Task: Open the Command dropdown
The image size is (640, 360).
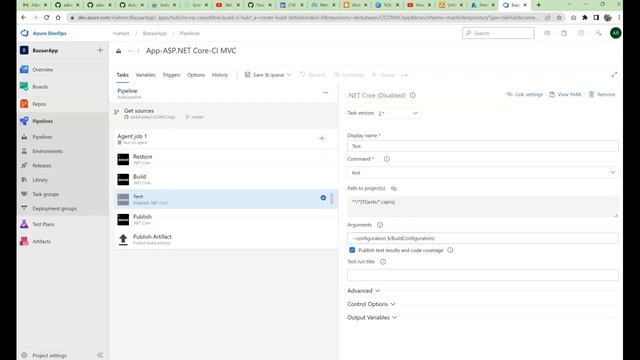Action: point(482,173)
